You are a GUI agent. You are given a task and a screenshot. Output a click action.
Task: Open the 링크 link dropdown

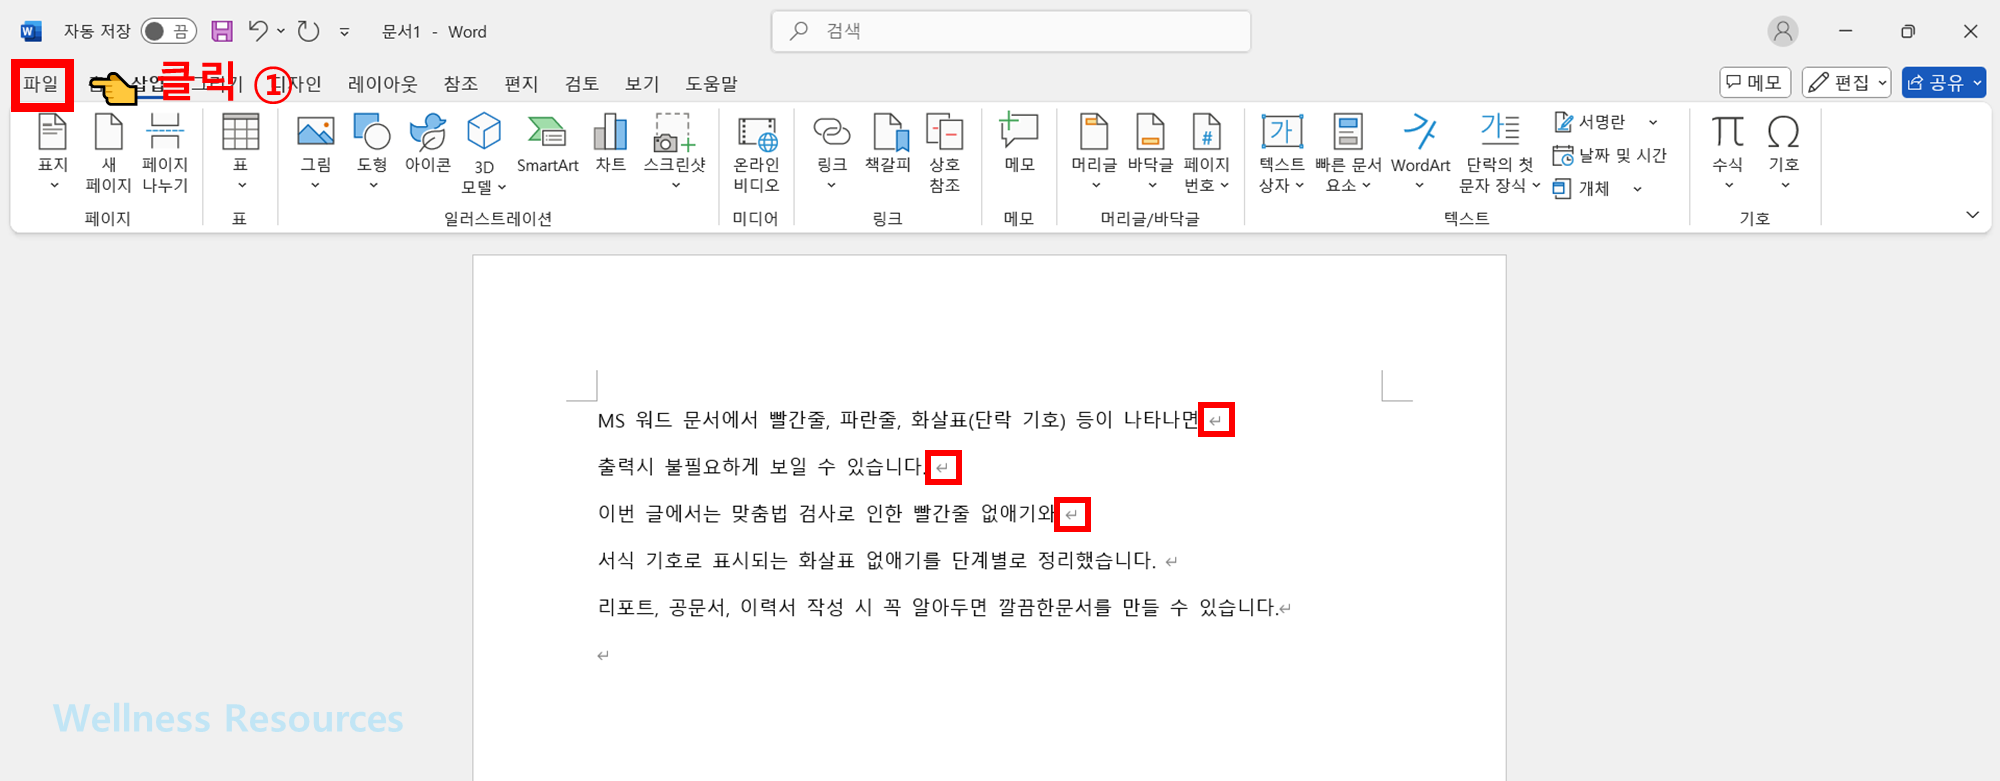pyautogui.click(x=832, y=152)
